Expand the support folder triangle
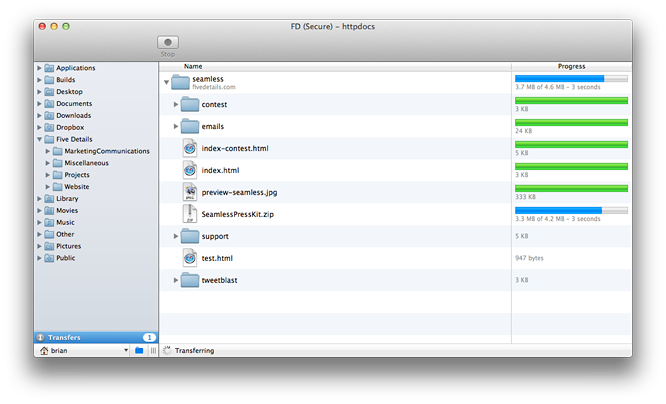The height and width of the screenshot is (404, 666). tap(176, 236)
